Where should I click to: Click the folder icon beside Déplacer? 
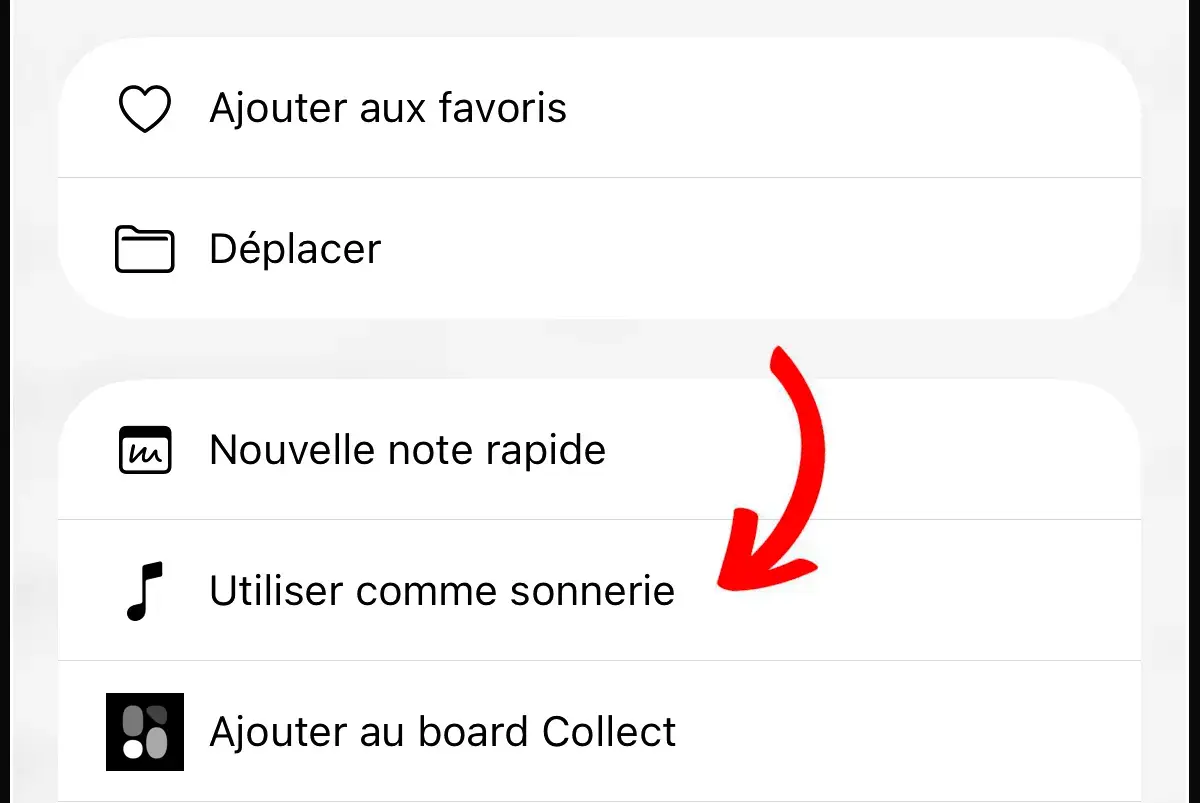coord(144,249)
